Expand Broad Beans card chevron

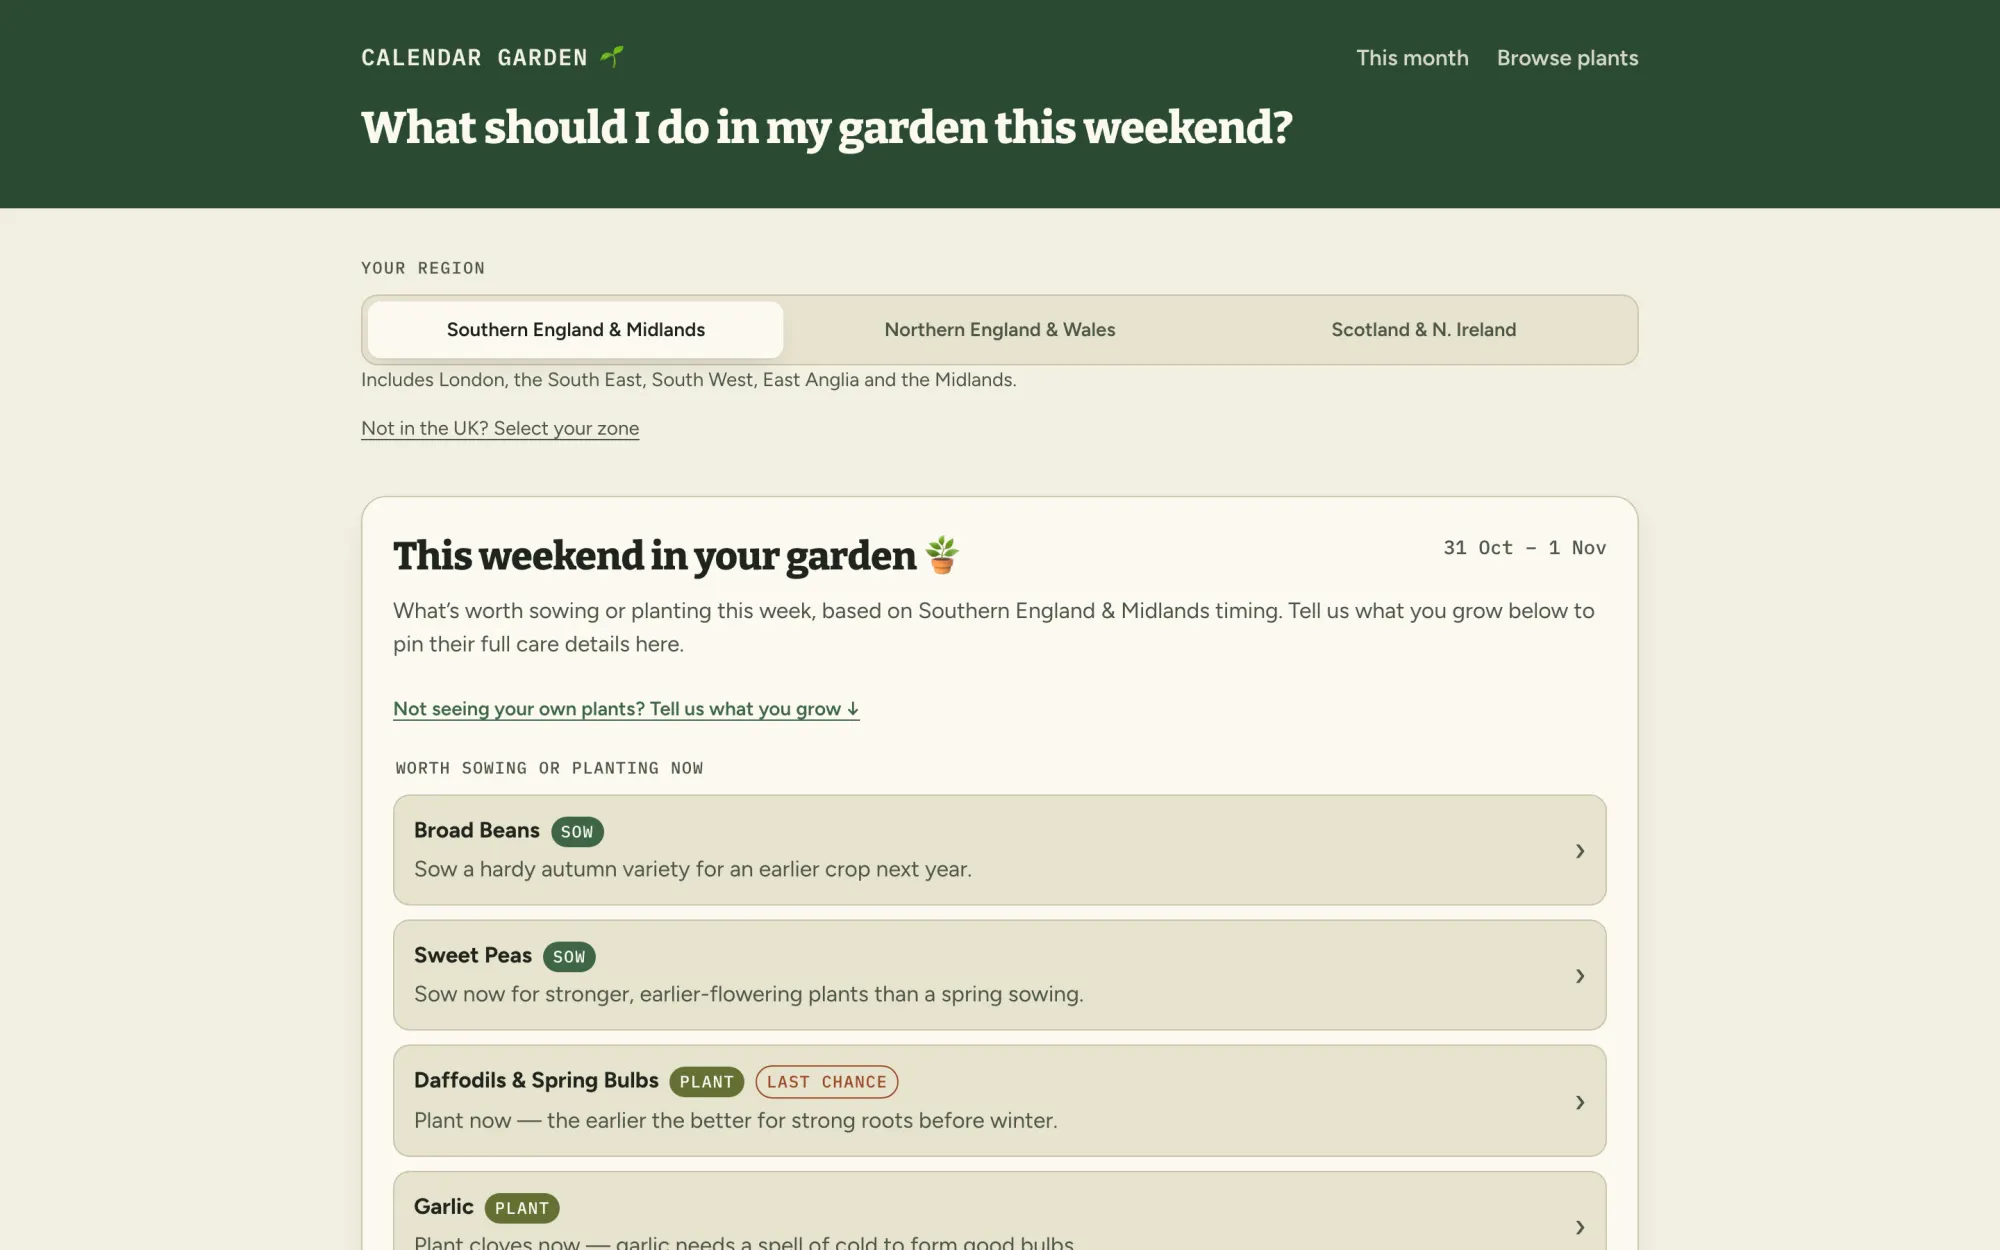click(1580, 851)
